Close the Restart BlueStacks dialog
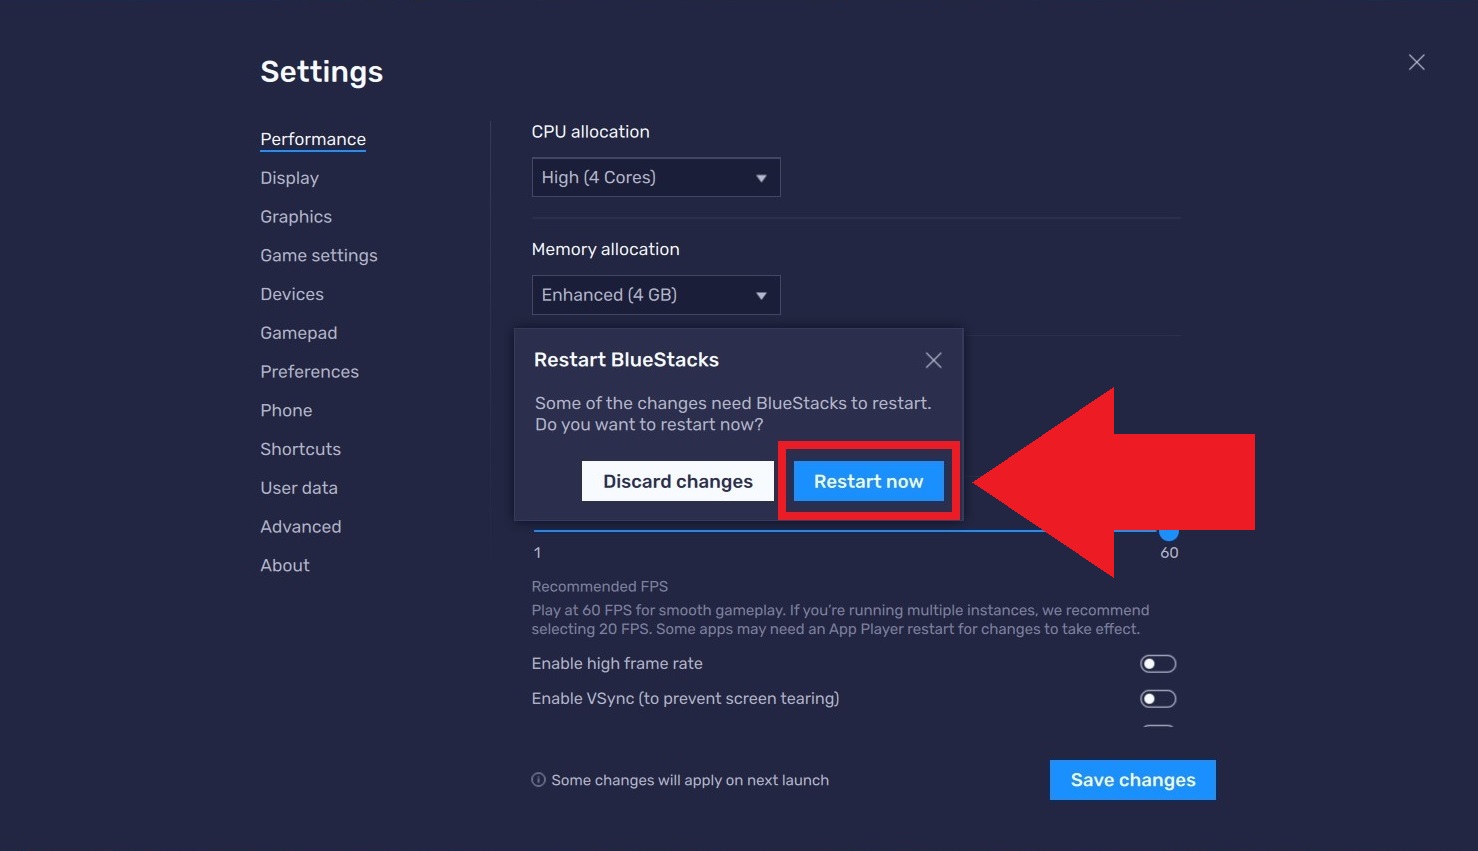This screenshot has height=851, width=1478. [x=933, y=360]
